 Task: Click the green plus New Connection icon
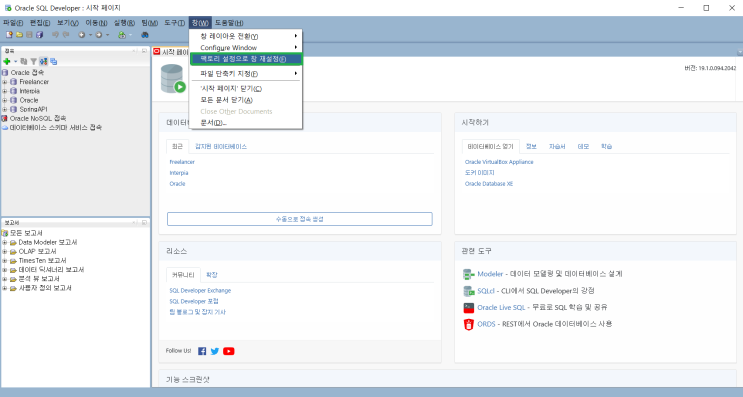tap(7, 61)
